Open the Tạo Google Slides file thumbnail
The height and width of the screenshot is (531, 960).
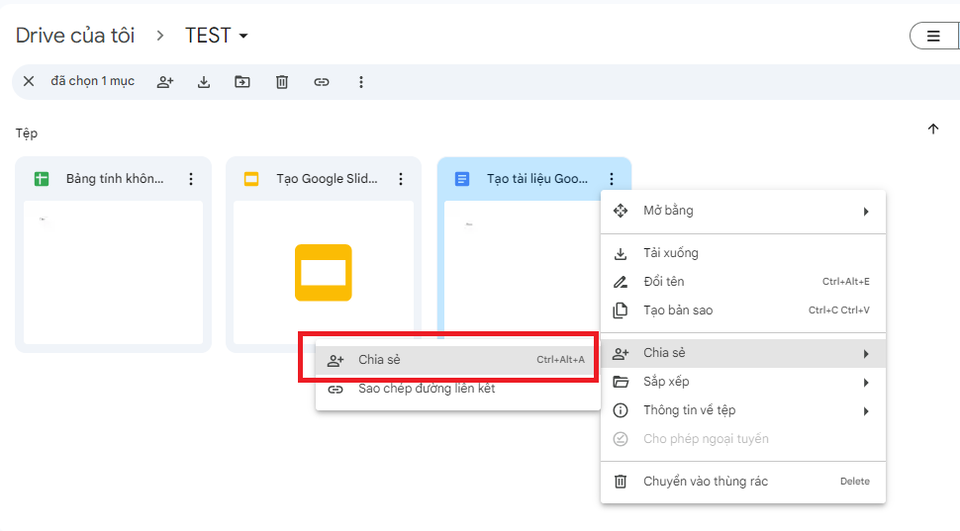(322, 272)
